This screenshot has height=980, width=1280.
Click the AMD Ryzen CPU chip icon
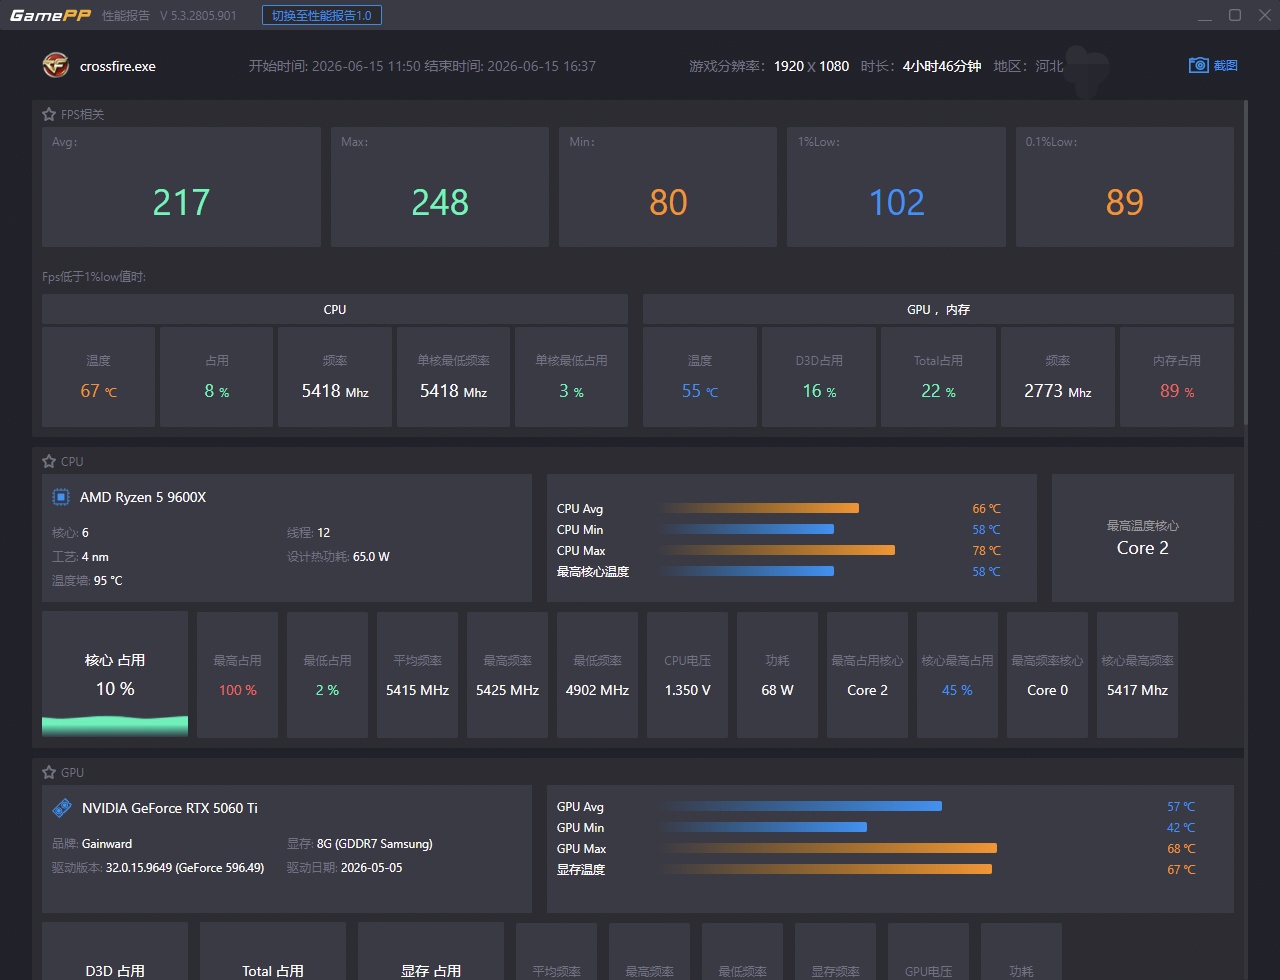click(61, 497)
